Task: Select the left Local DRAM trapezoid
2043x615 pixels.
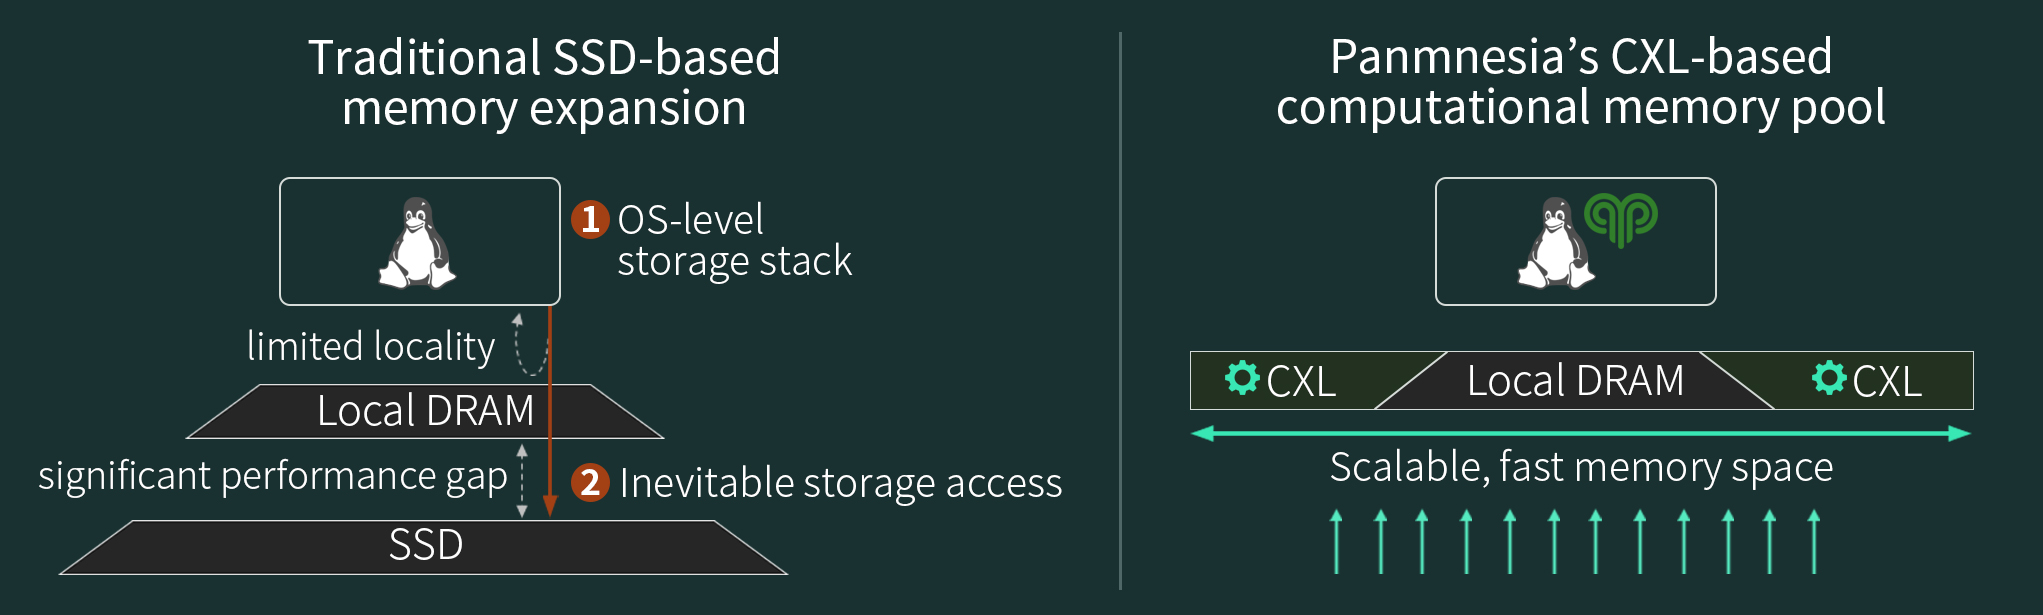Action: click(x=425, y=411)
